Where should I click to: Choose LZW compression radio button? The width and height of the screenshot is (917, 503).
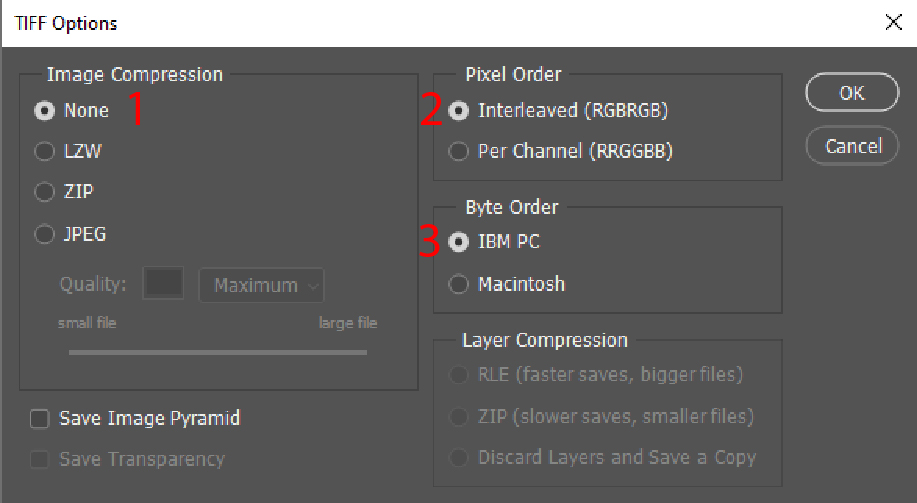[x=44, y=152]
